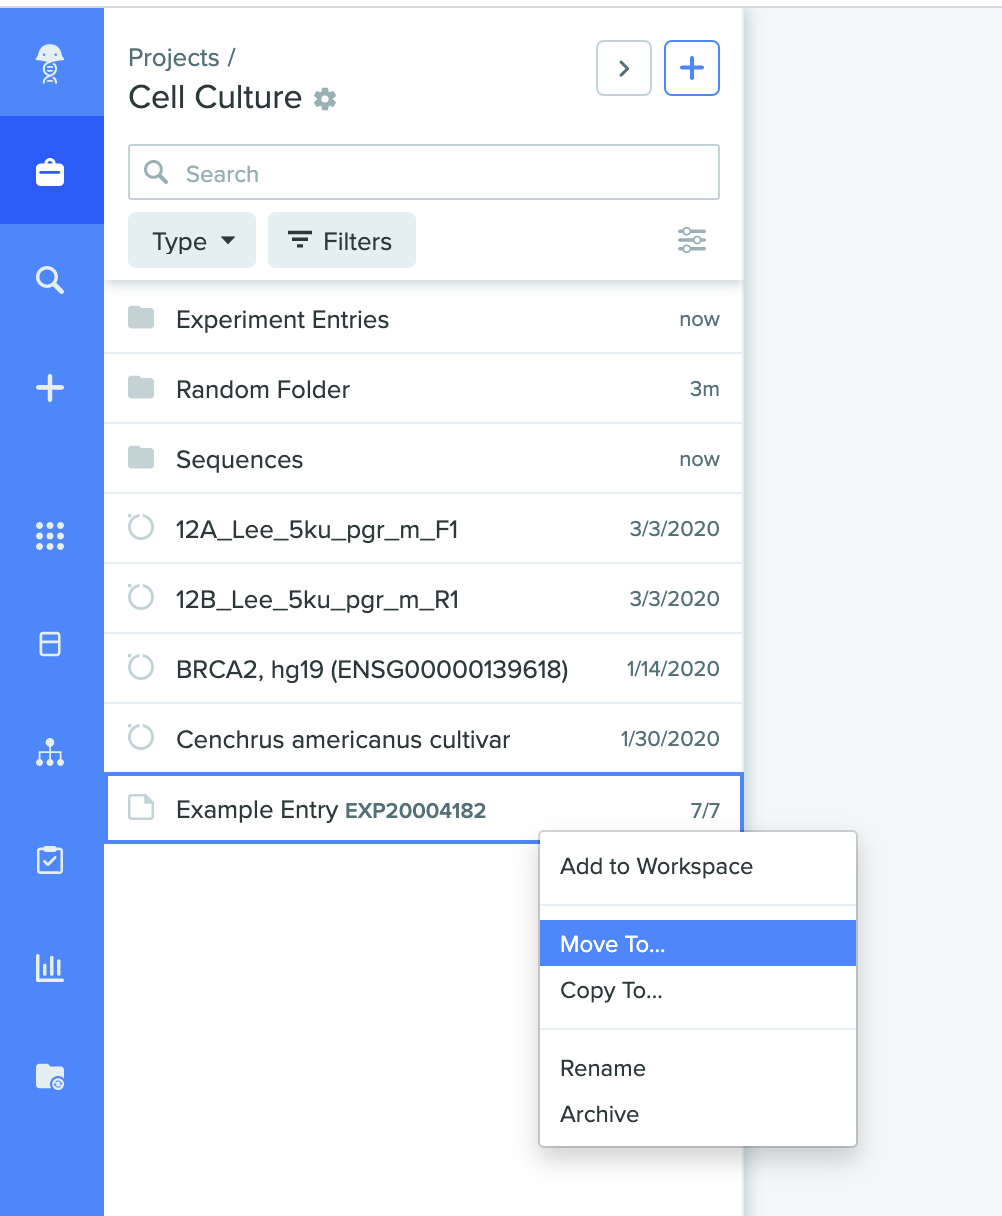Click the blue plus create button
Screen dimensions: 1002x1216
tap(692, 68)
